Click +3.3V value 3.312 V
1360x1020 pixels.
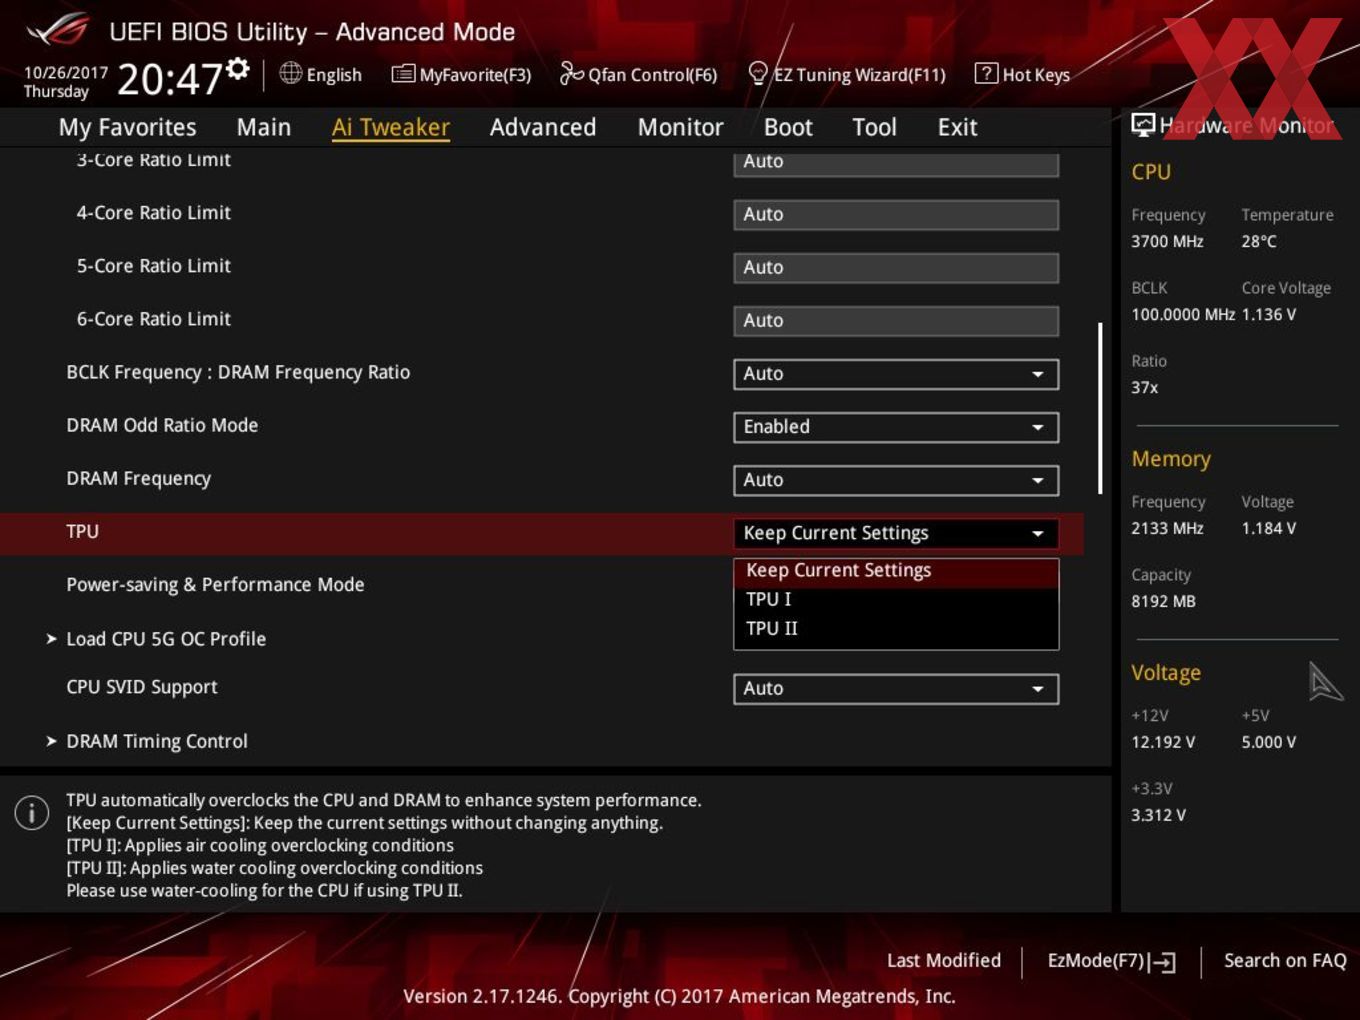(x=1158, y=815)
